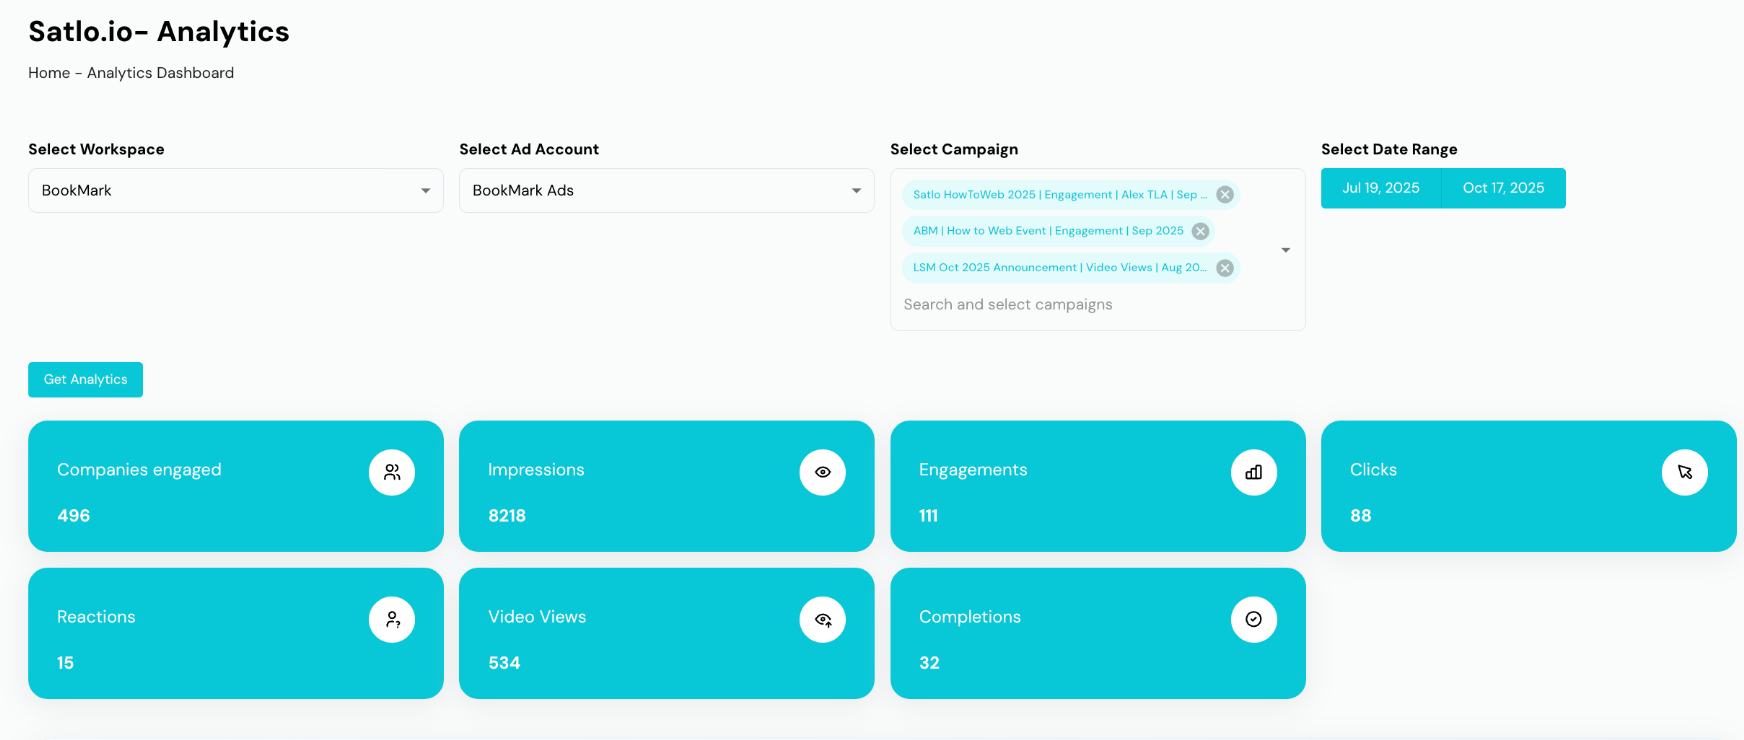Remove Satlo HowToWeb 2025 campaign chip
This screenshot has width=1744, height=740.
pos(1224,195)
